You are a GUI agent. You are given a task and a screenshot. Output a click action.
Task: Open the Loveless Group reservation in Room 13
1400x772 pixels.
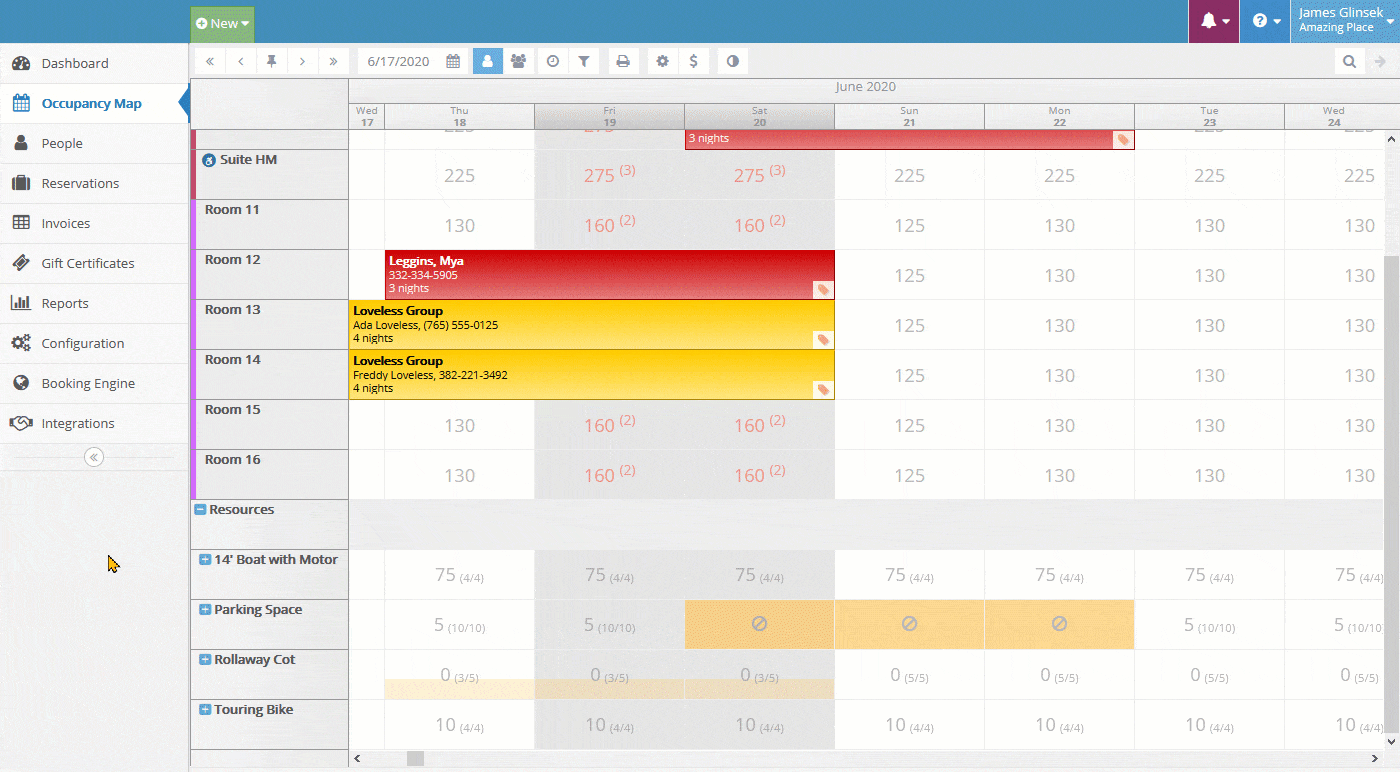pyautogui.click(x=590, y=324)
